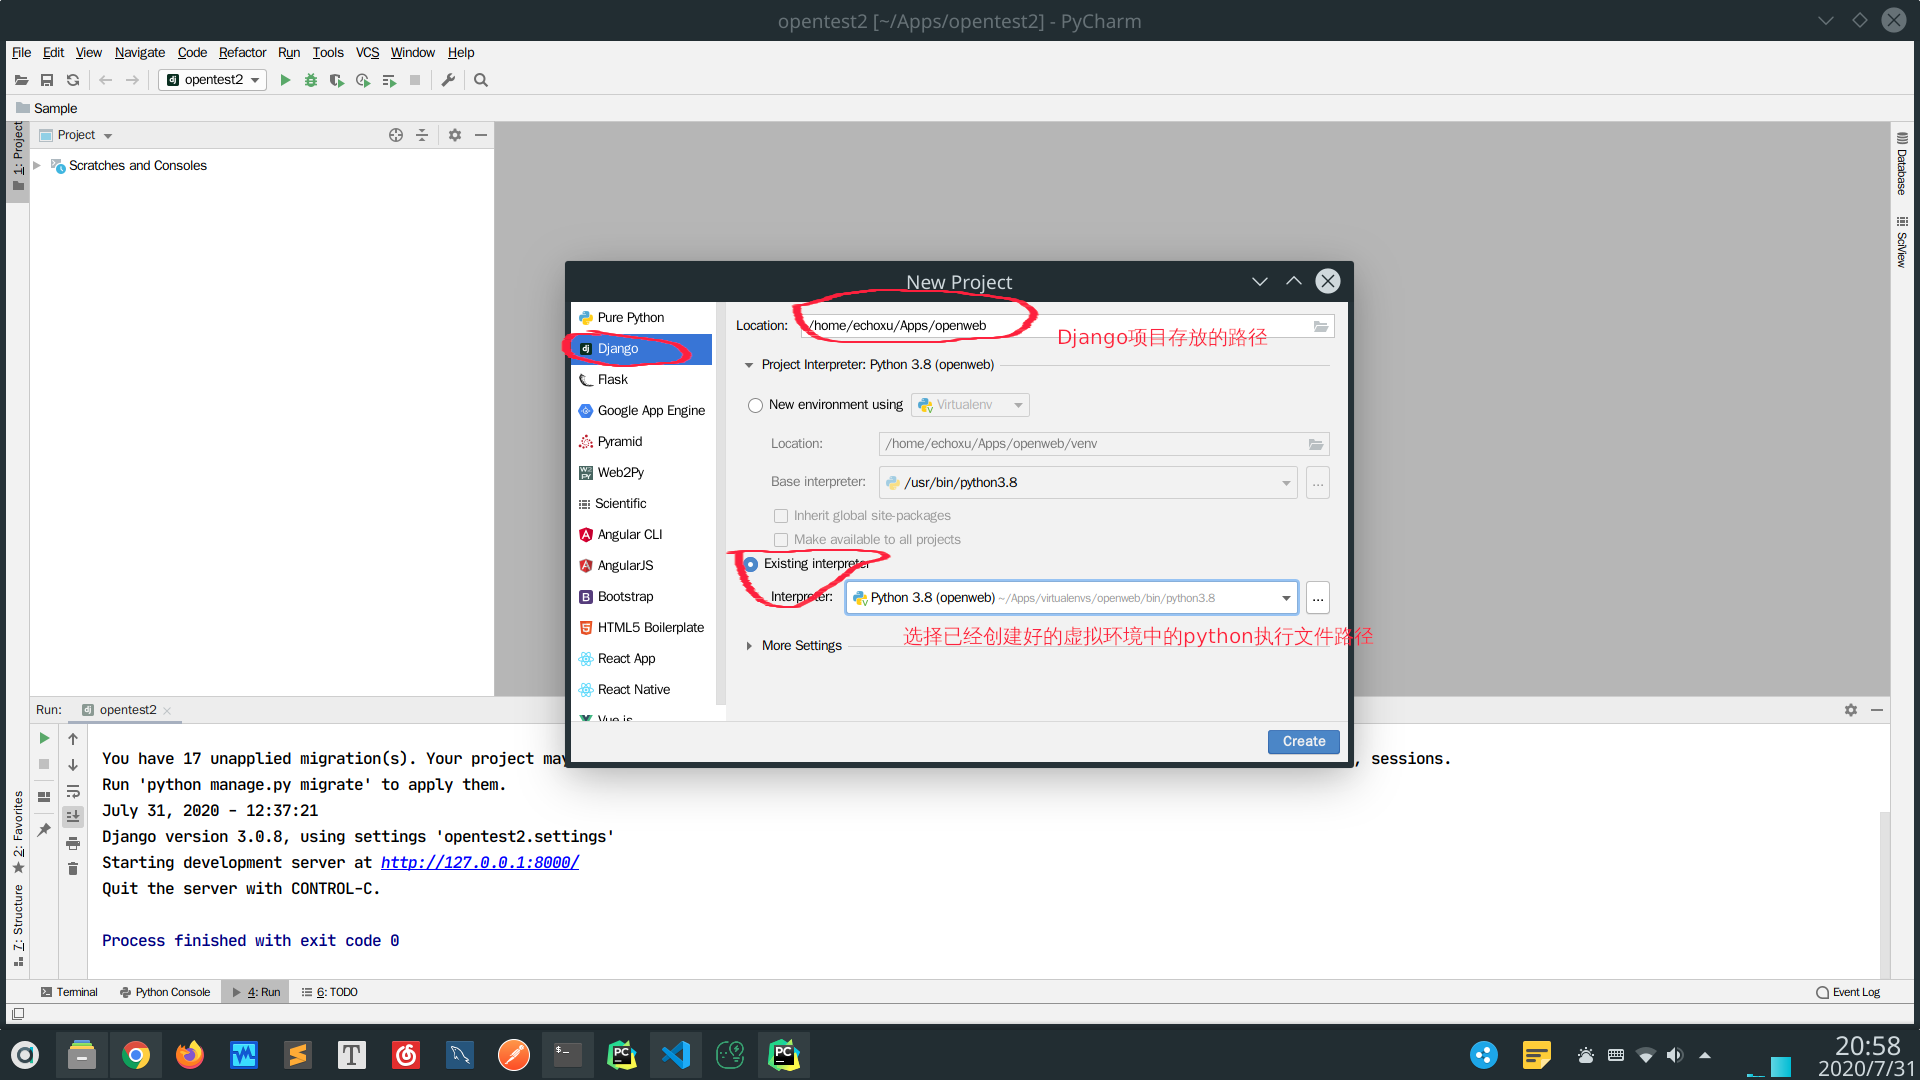Select Pure Python project type
The image size is (1920, 1080).
[x=641, y=318]
